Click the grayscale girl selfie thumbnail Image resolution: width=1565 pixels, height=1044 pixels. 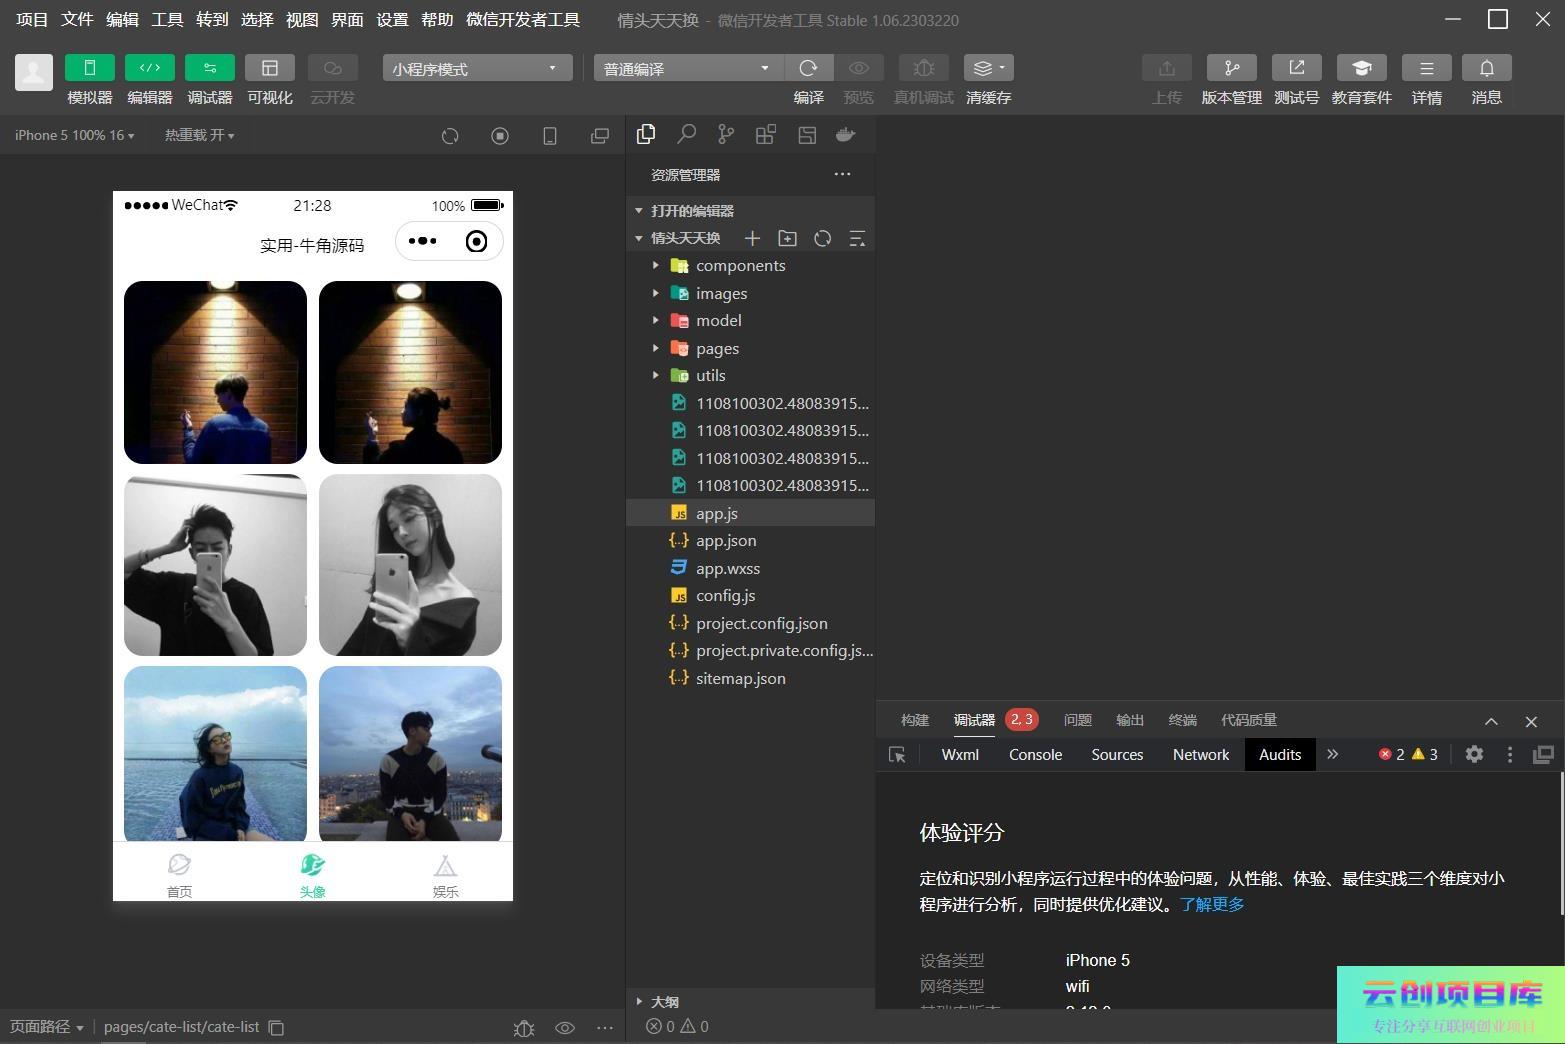point(410,565)
